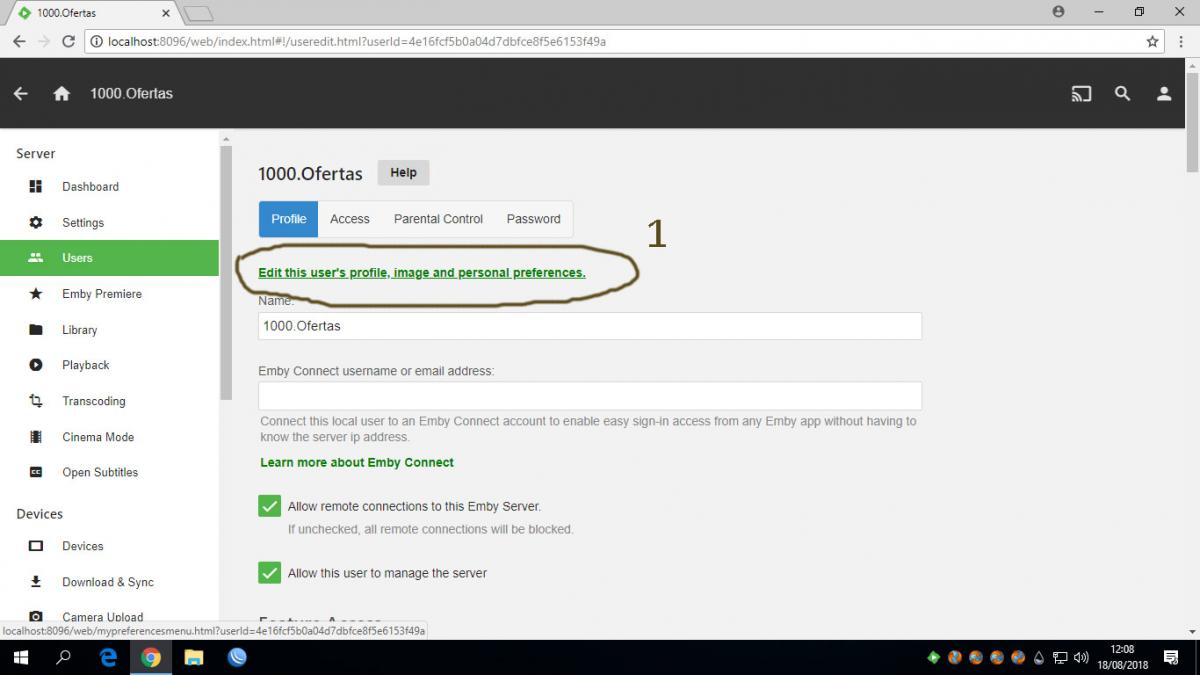Click the browser back arrow
This screenshot has width=1200, height=675.
point(19,42)
